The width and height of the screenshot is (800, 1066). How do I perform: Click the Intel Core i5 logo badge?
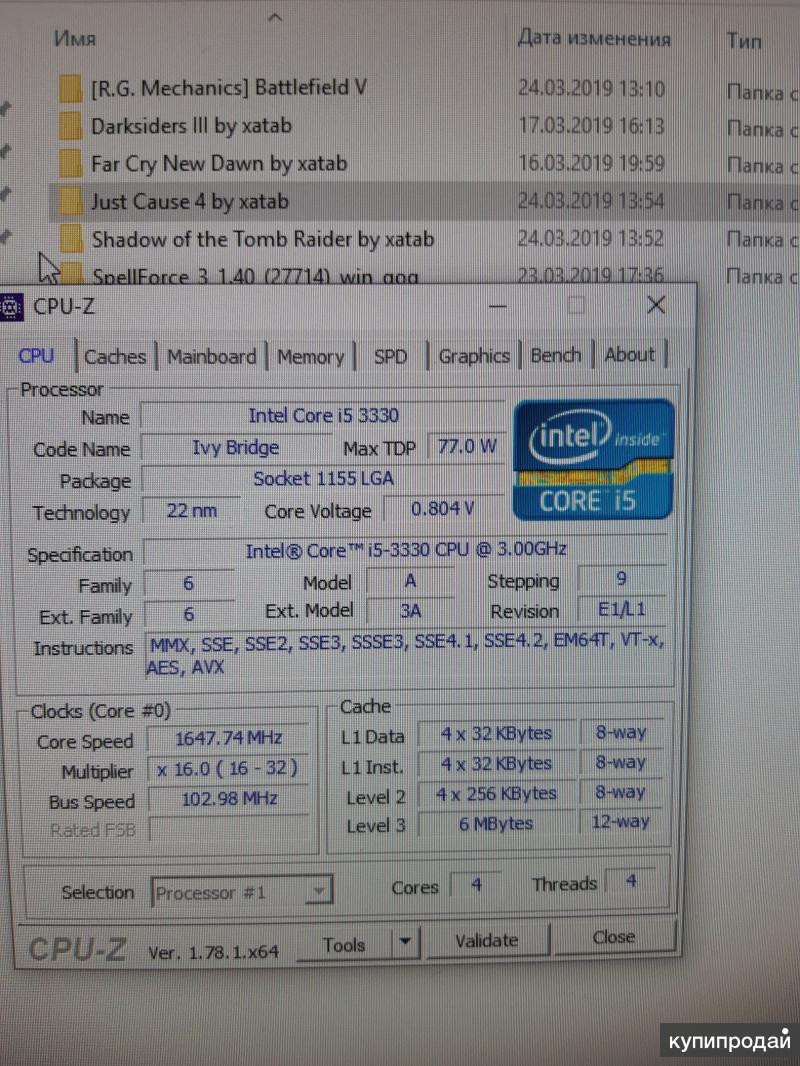tap(593, 459)
